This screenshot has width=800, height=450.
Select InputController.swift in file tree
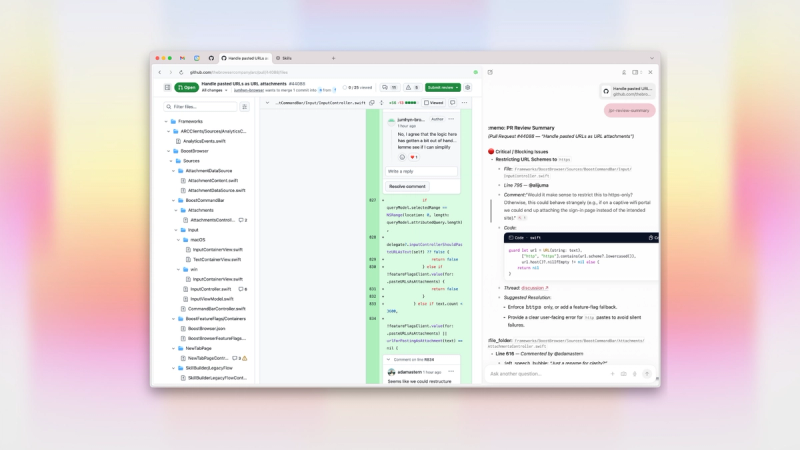[210, 289]
